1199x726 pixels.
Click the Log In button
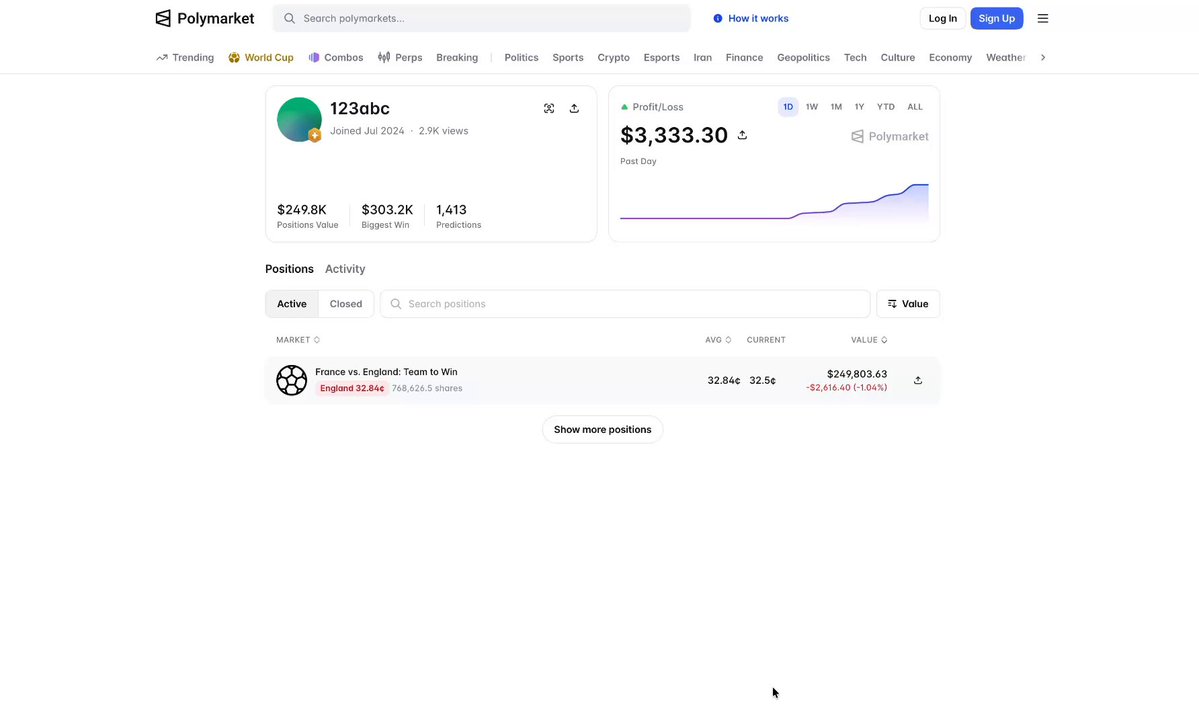point(942,18)
